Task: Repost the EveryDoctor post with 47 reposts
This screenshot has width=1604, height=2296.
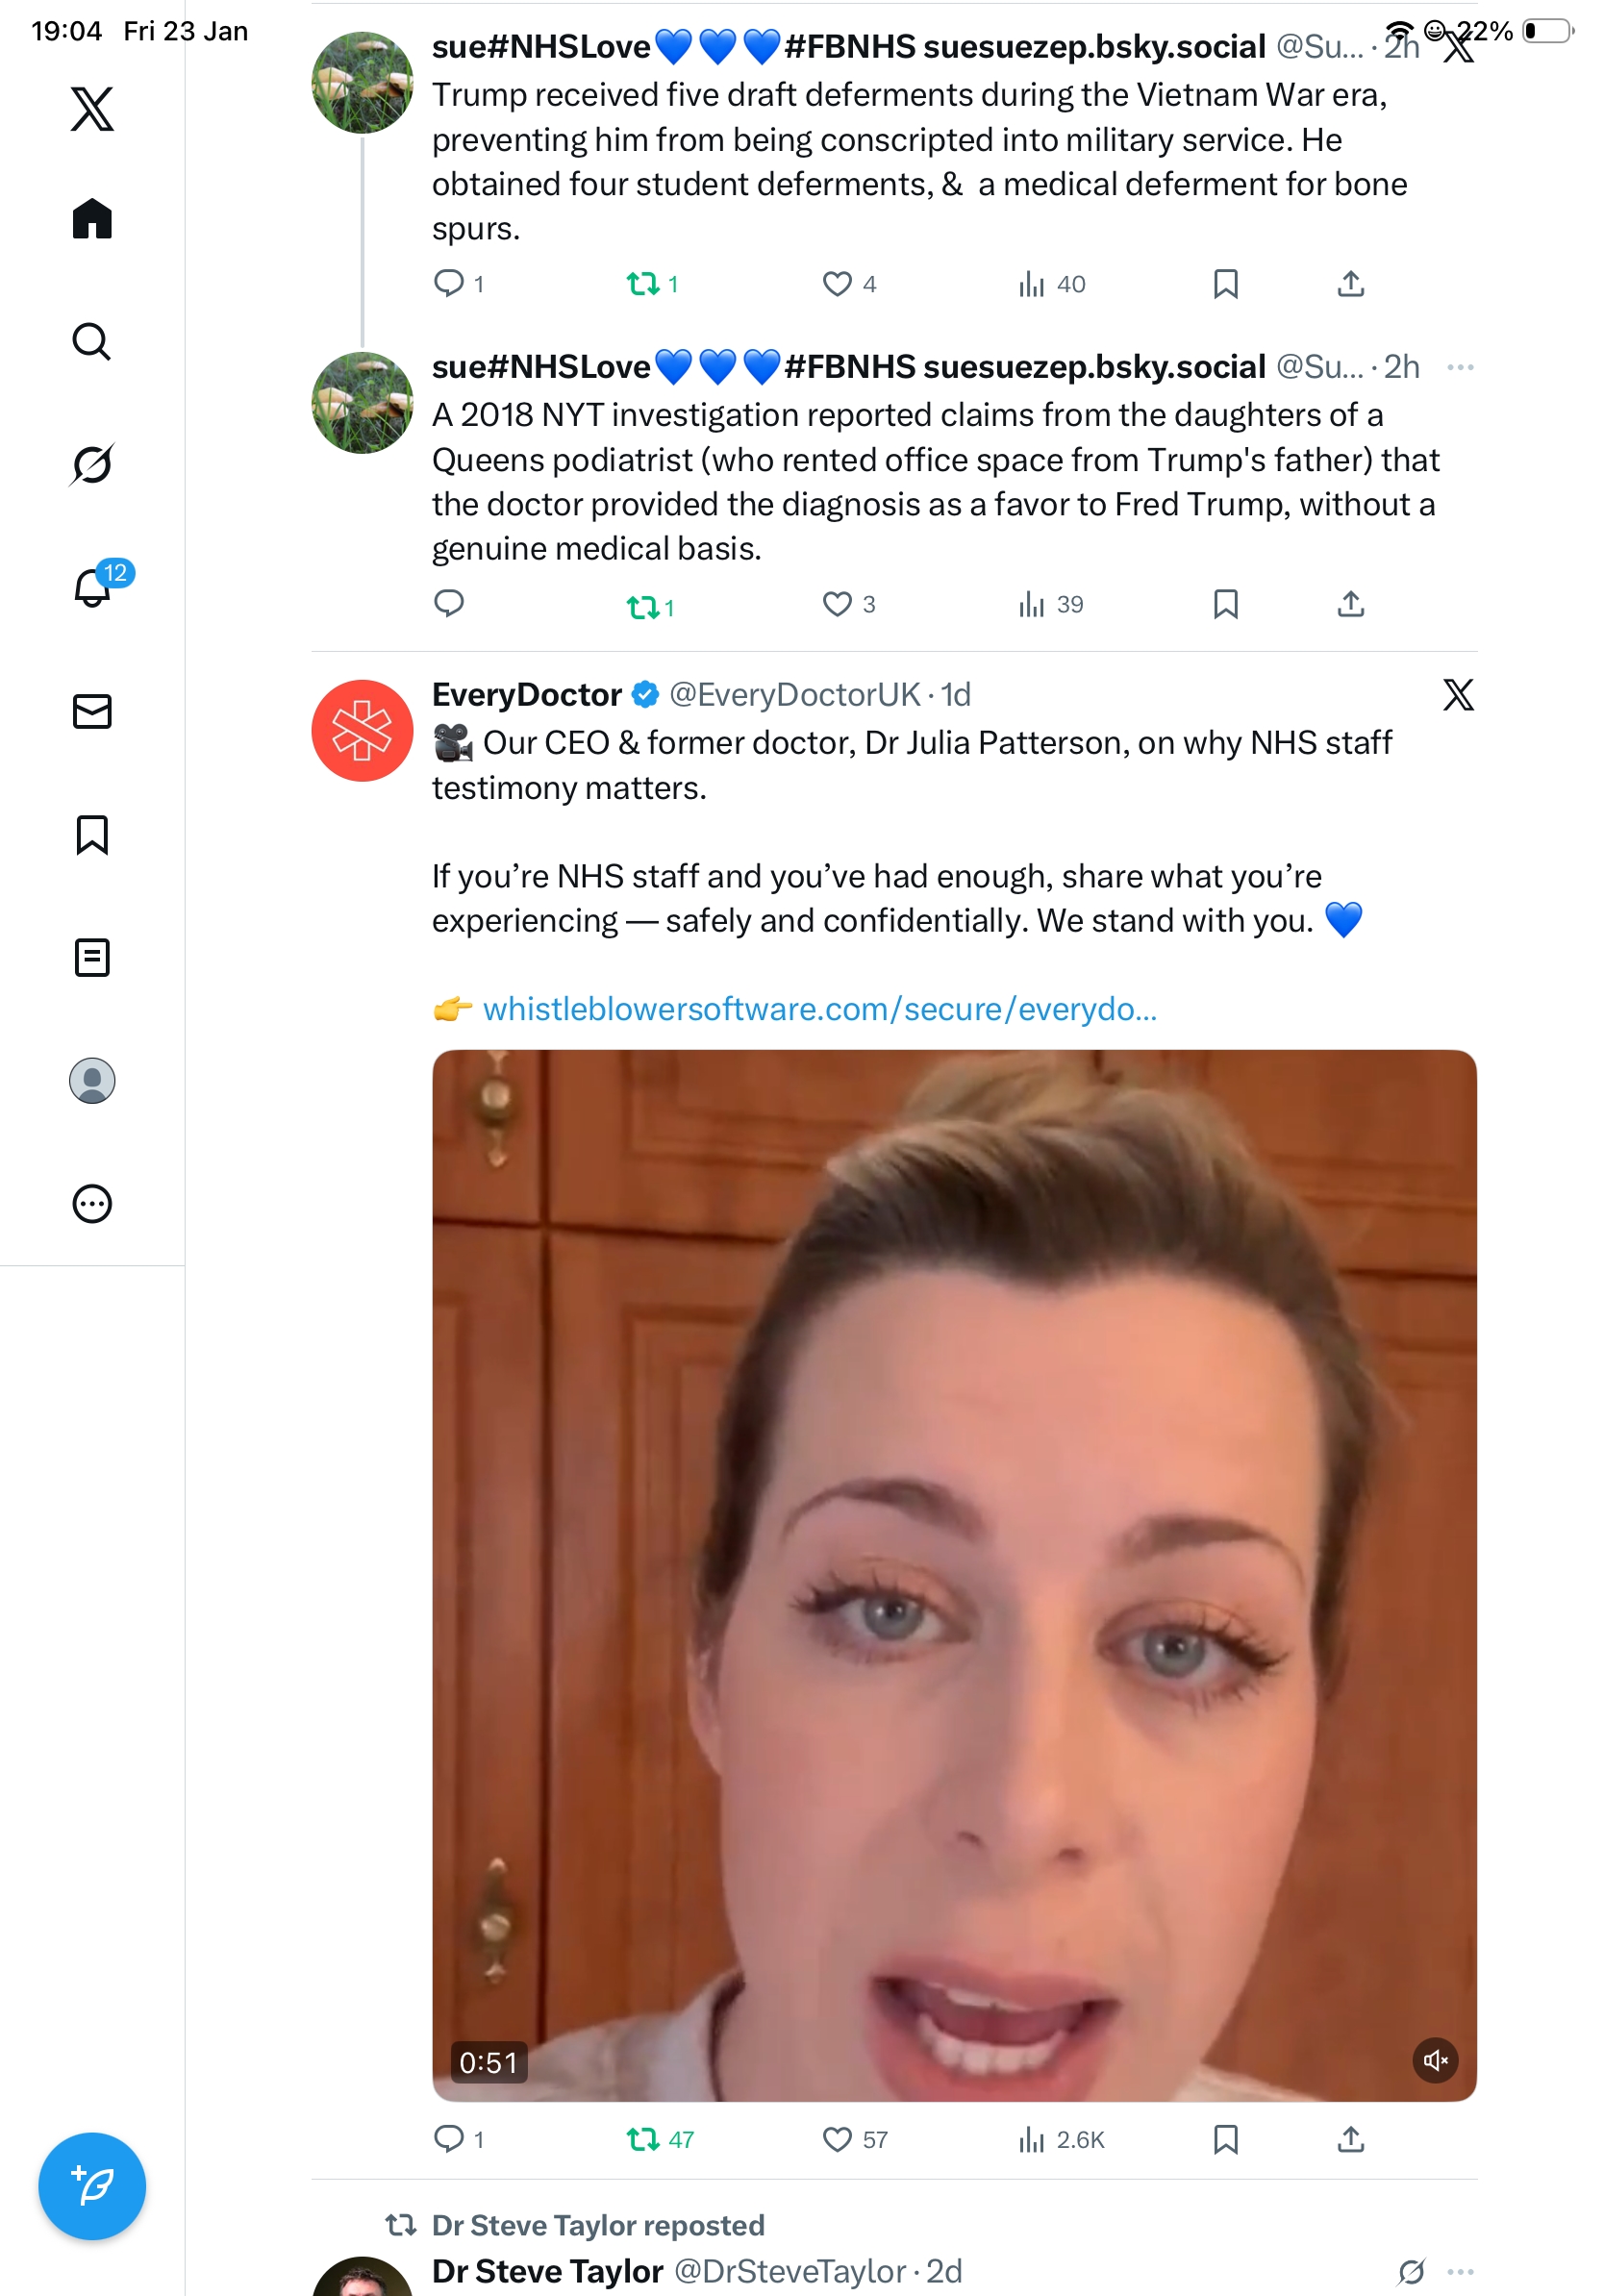Action: pos(643,2138)
